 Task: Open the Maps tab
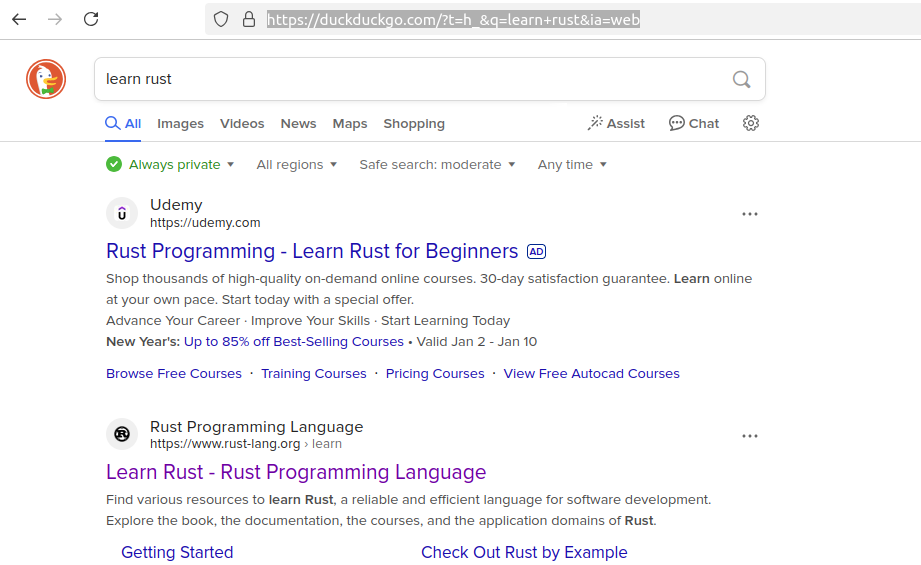click(x=350, y=123)
